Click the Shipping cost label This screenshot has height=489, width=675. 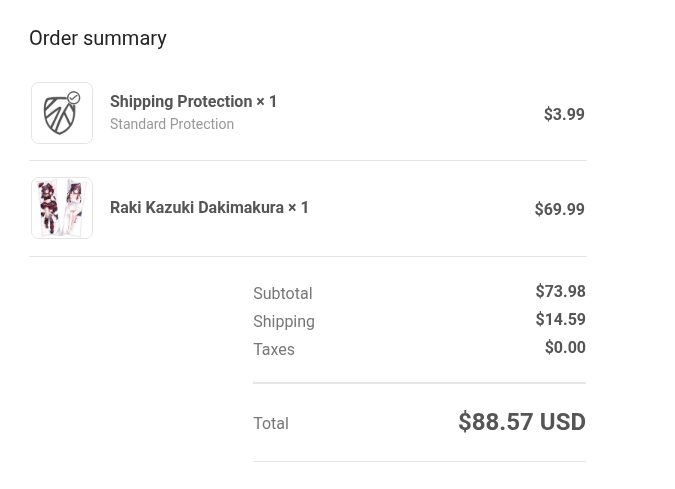tap(284, 321)
